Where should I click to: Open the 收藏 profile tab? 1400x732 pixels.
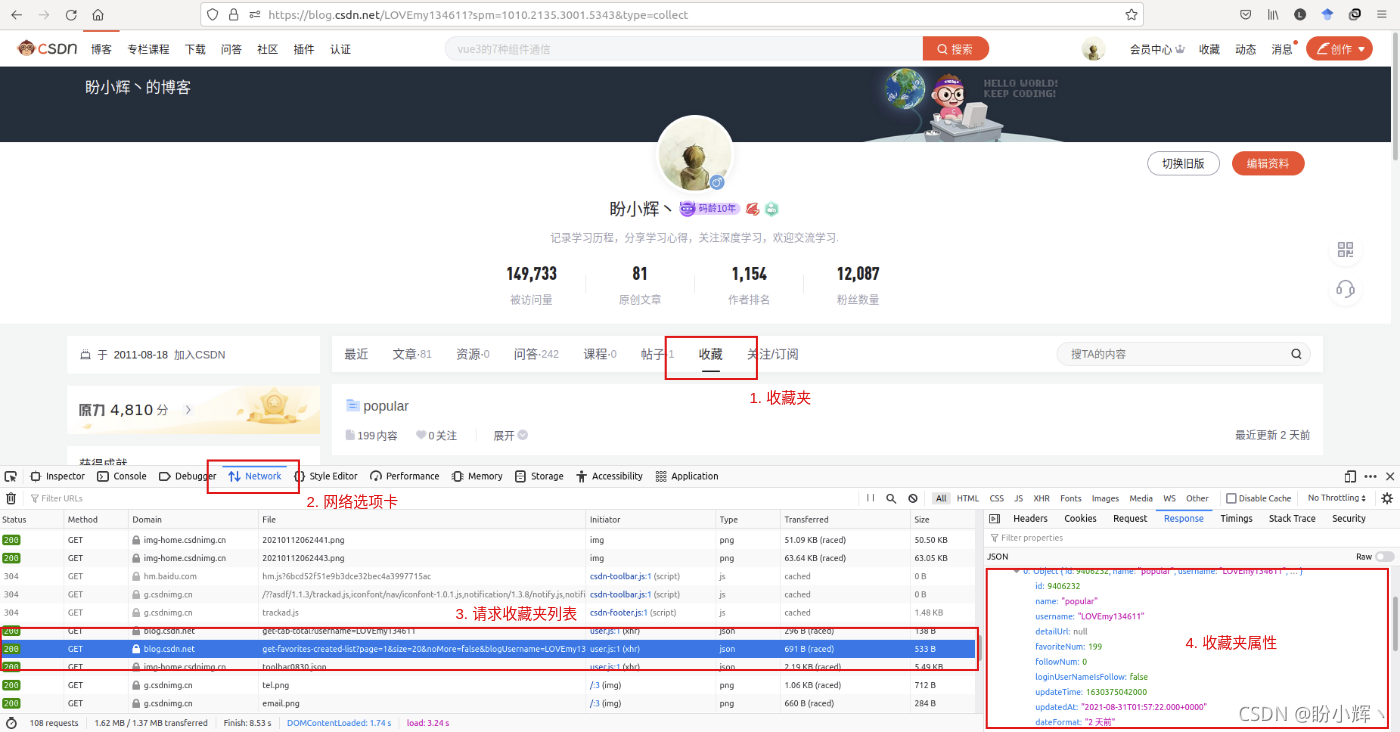710,354
